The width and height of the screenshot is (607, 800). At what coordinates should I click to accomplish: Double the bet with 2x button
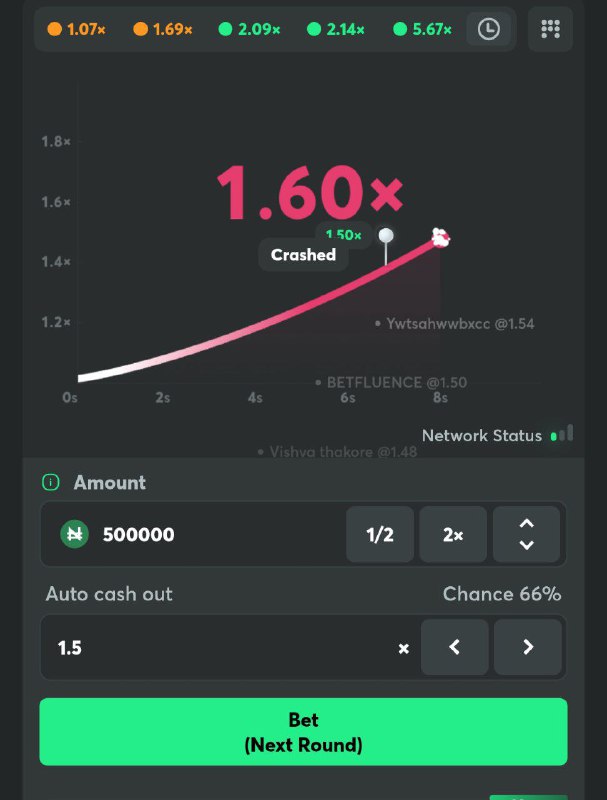point(452,534)
